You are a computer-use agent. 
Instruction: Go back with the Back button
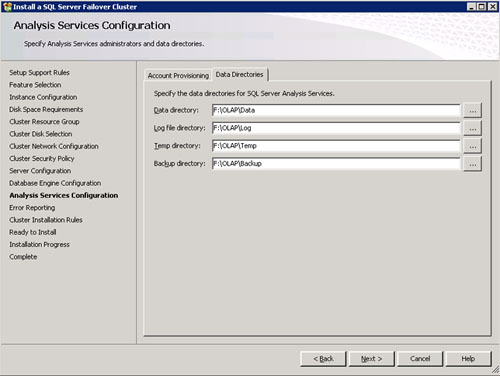tap(323, 359)
